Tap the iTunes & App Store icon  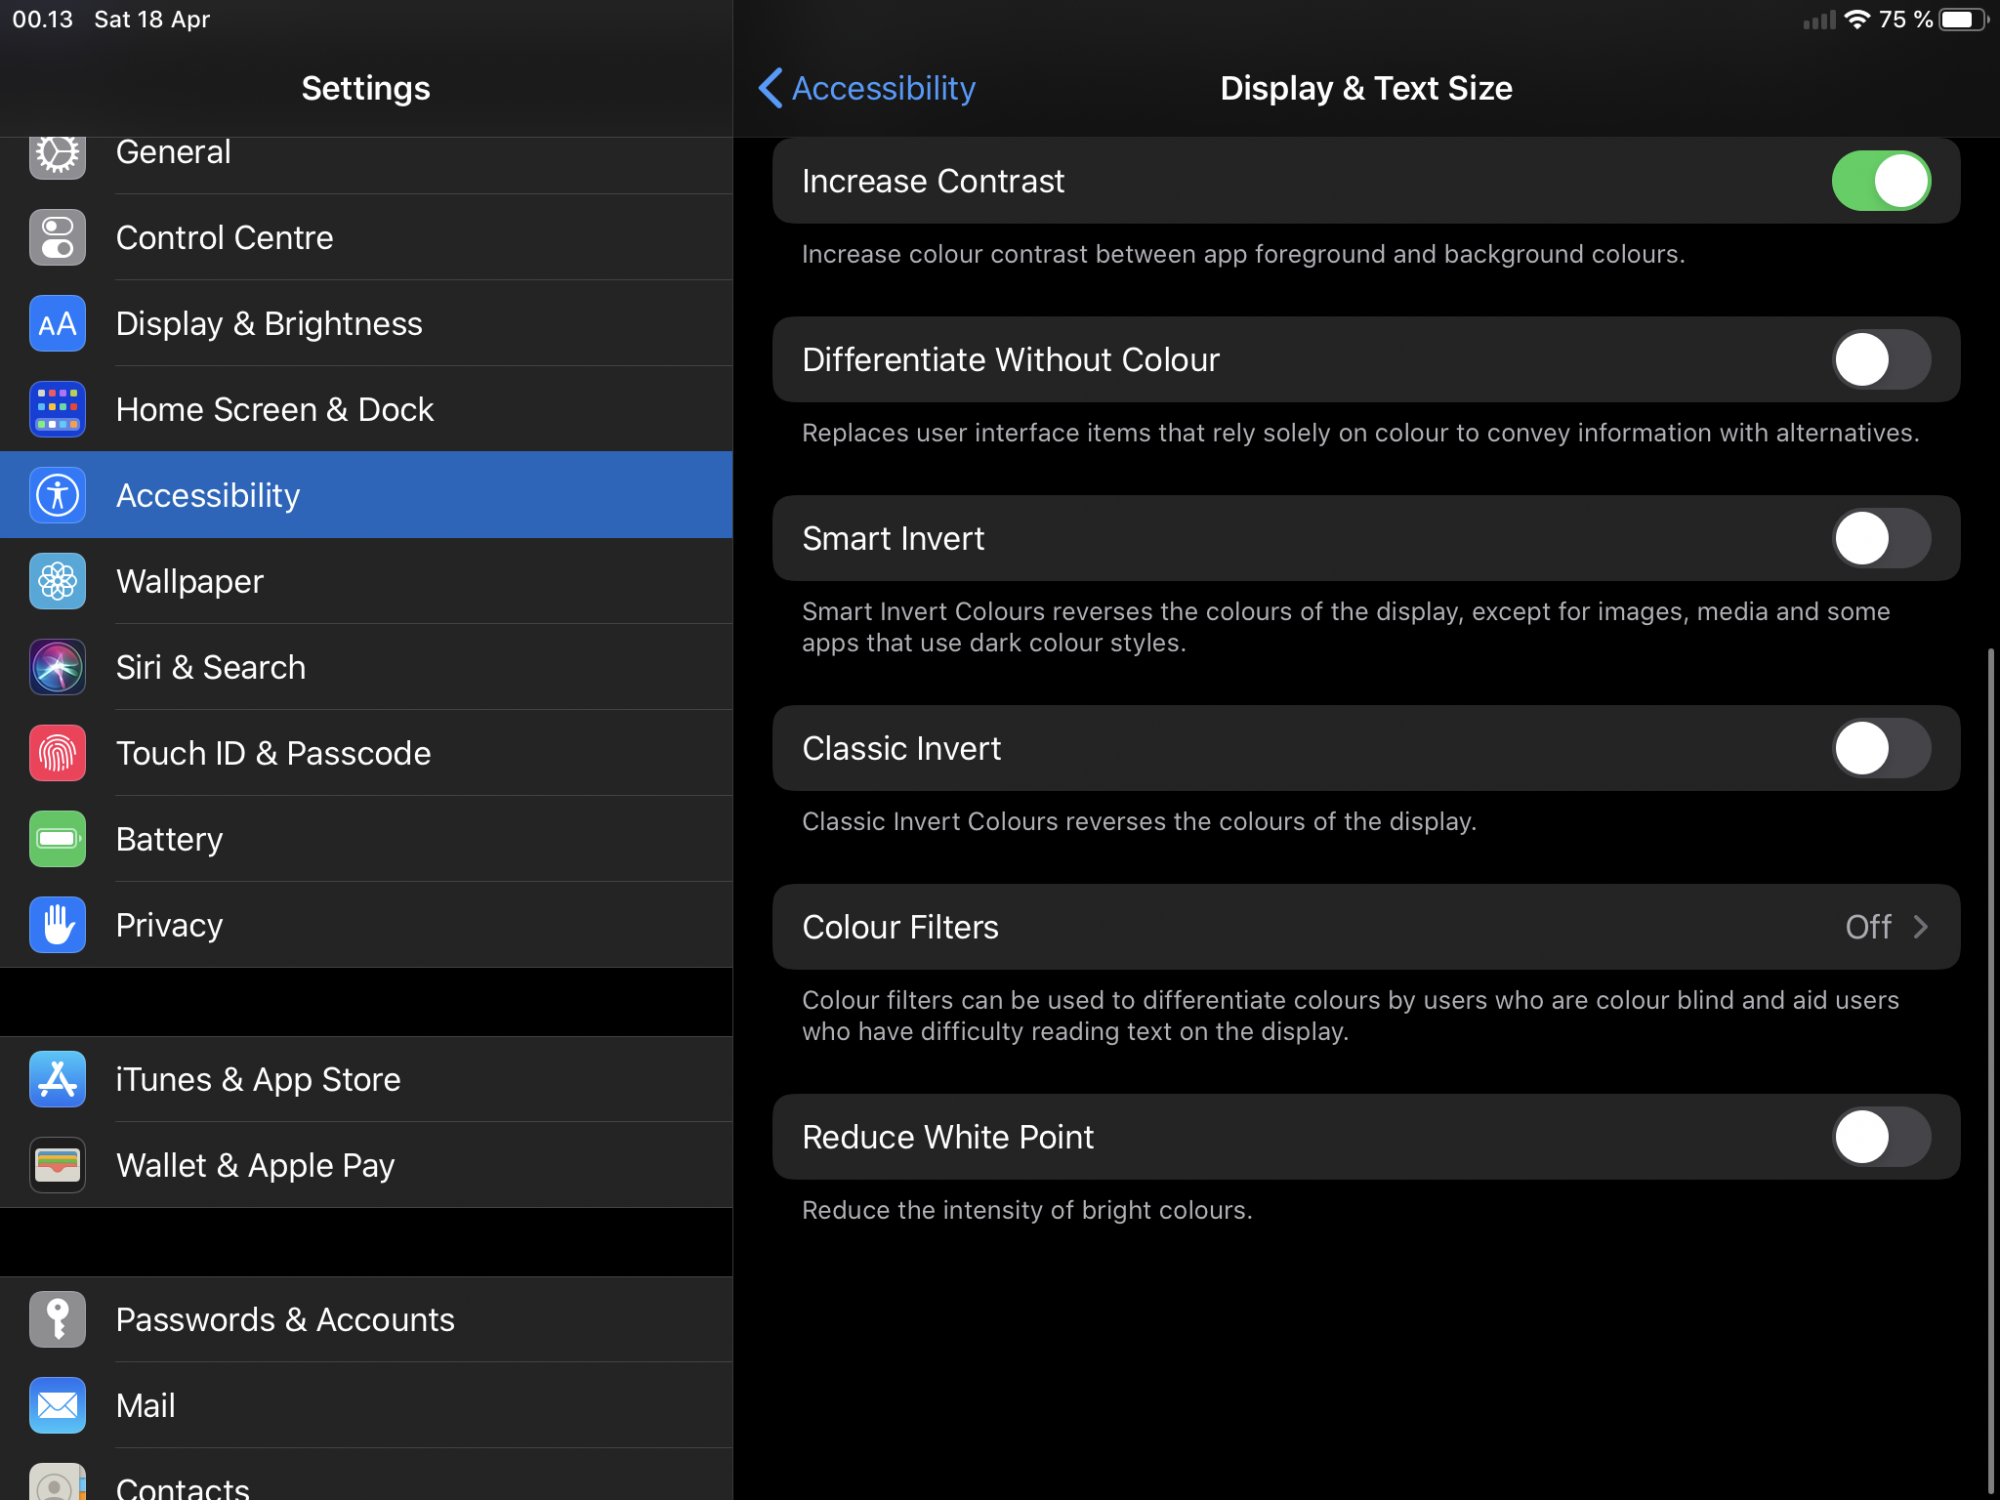coord(57,1080)
